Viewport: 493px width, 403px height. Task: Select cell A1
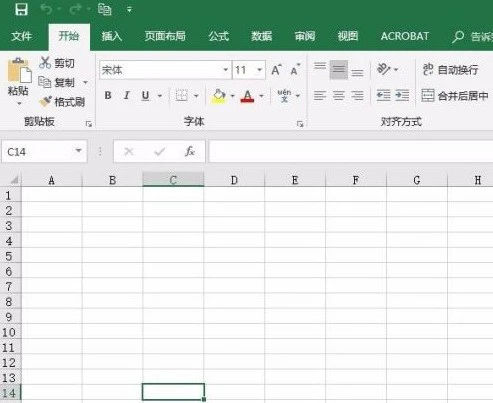tap(52, 195)
